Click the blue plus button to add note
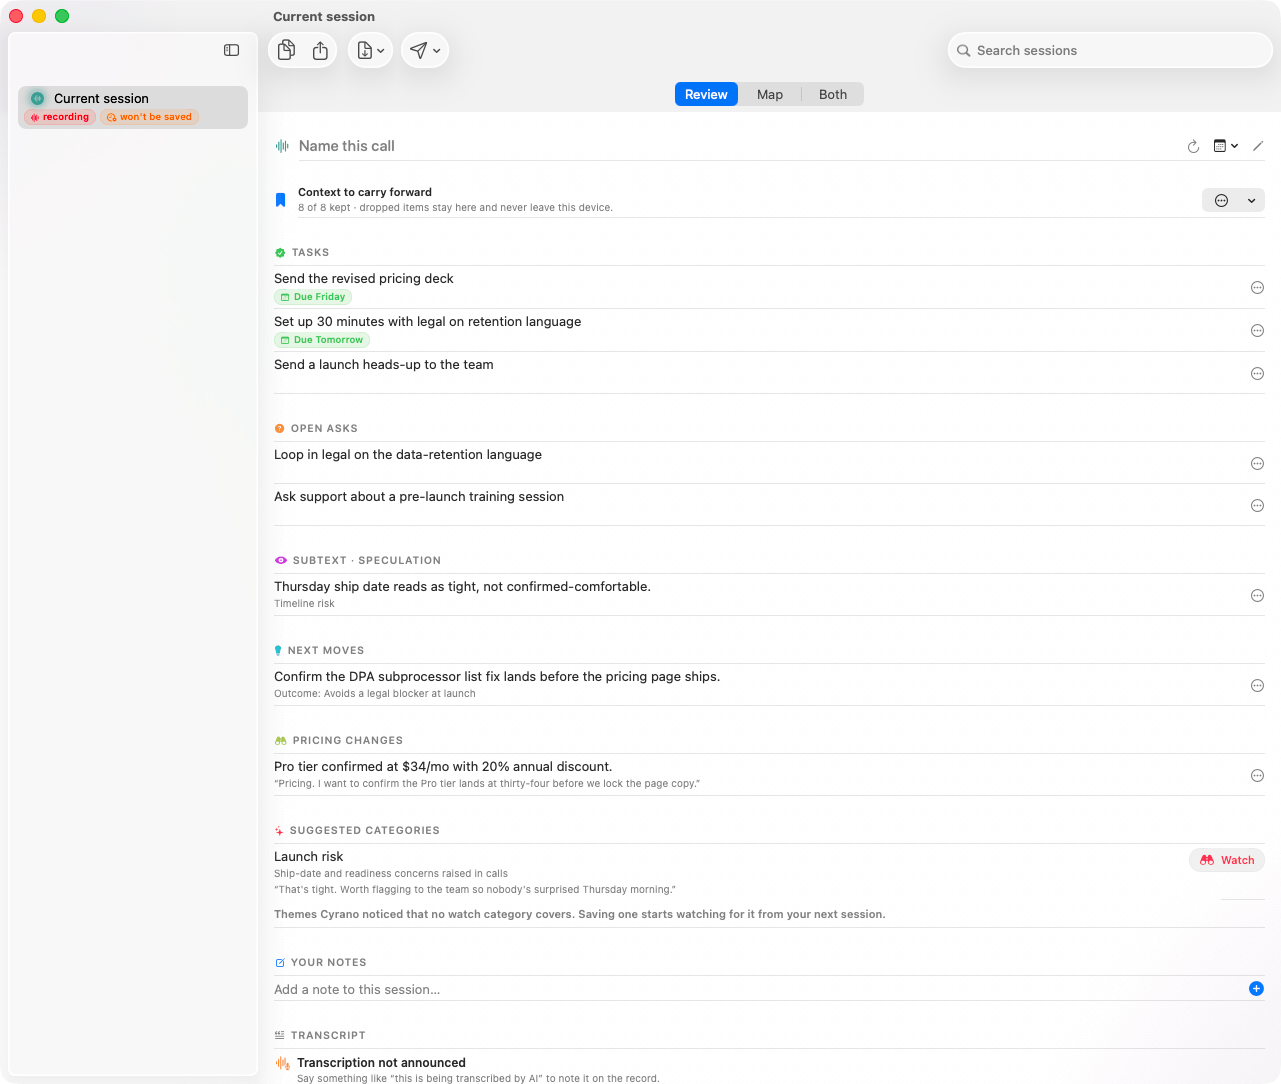Screen dimensions: 1281x1084 (1256, 989)
